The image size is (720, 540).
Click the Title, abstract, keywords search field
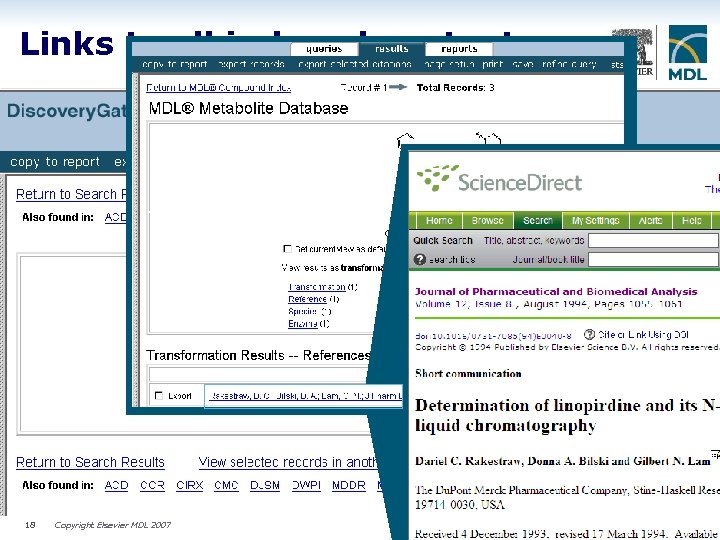tap(653, 240)
